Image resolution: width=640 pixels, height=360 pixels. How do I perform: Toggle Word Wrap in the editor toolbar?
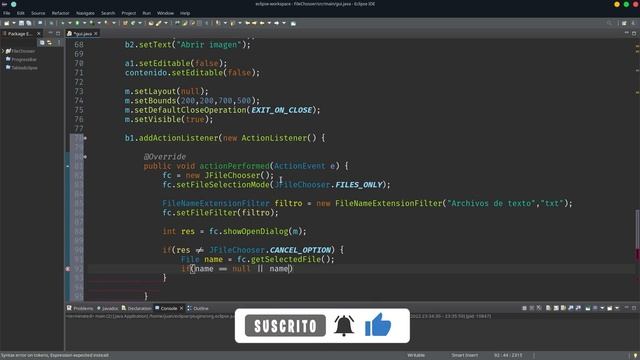(192, 23)
